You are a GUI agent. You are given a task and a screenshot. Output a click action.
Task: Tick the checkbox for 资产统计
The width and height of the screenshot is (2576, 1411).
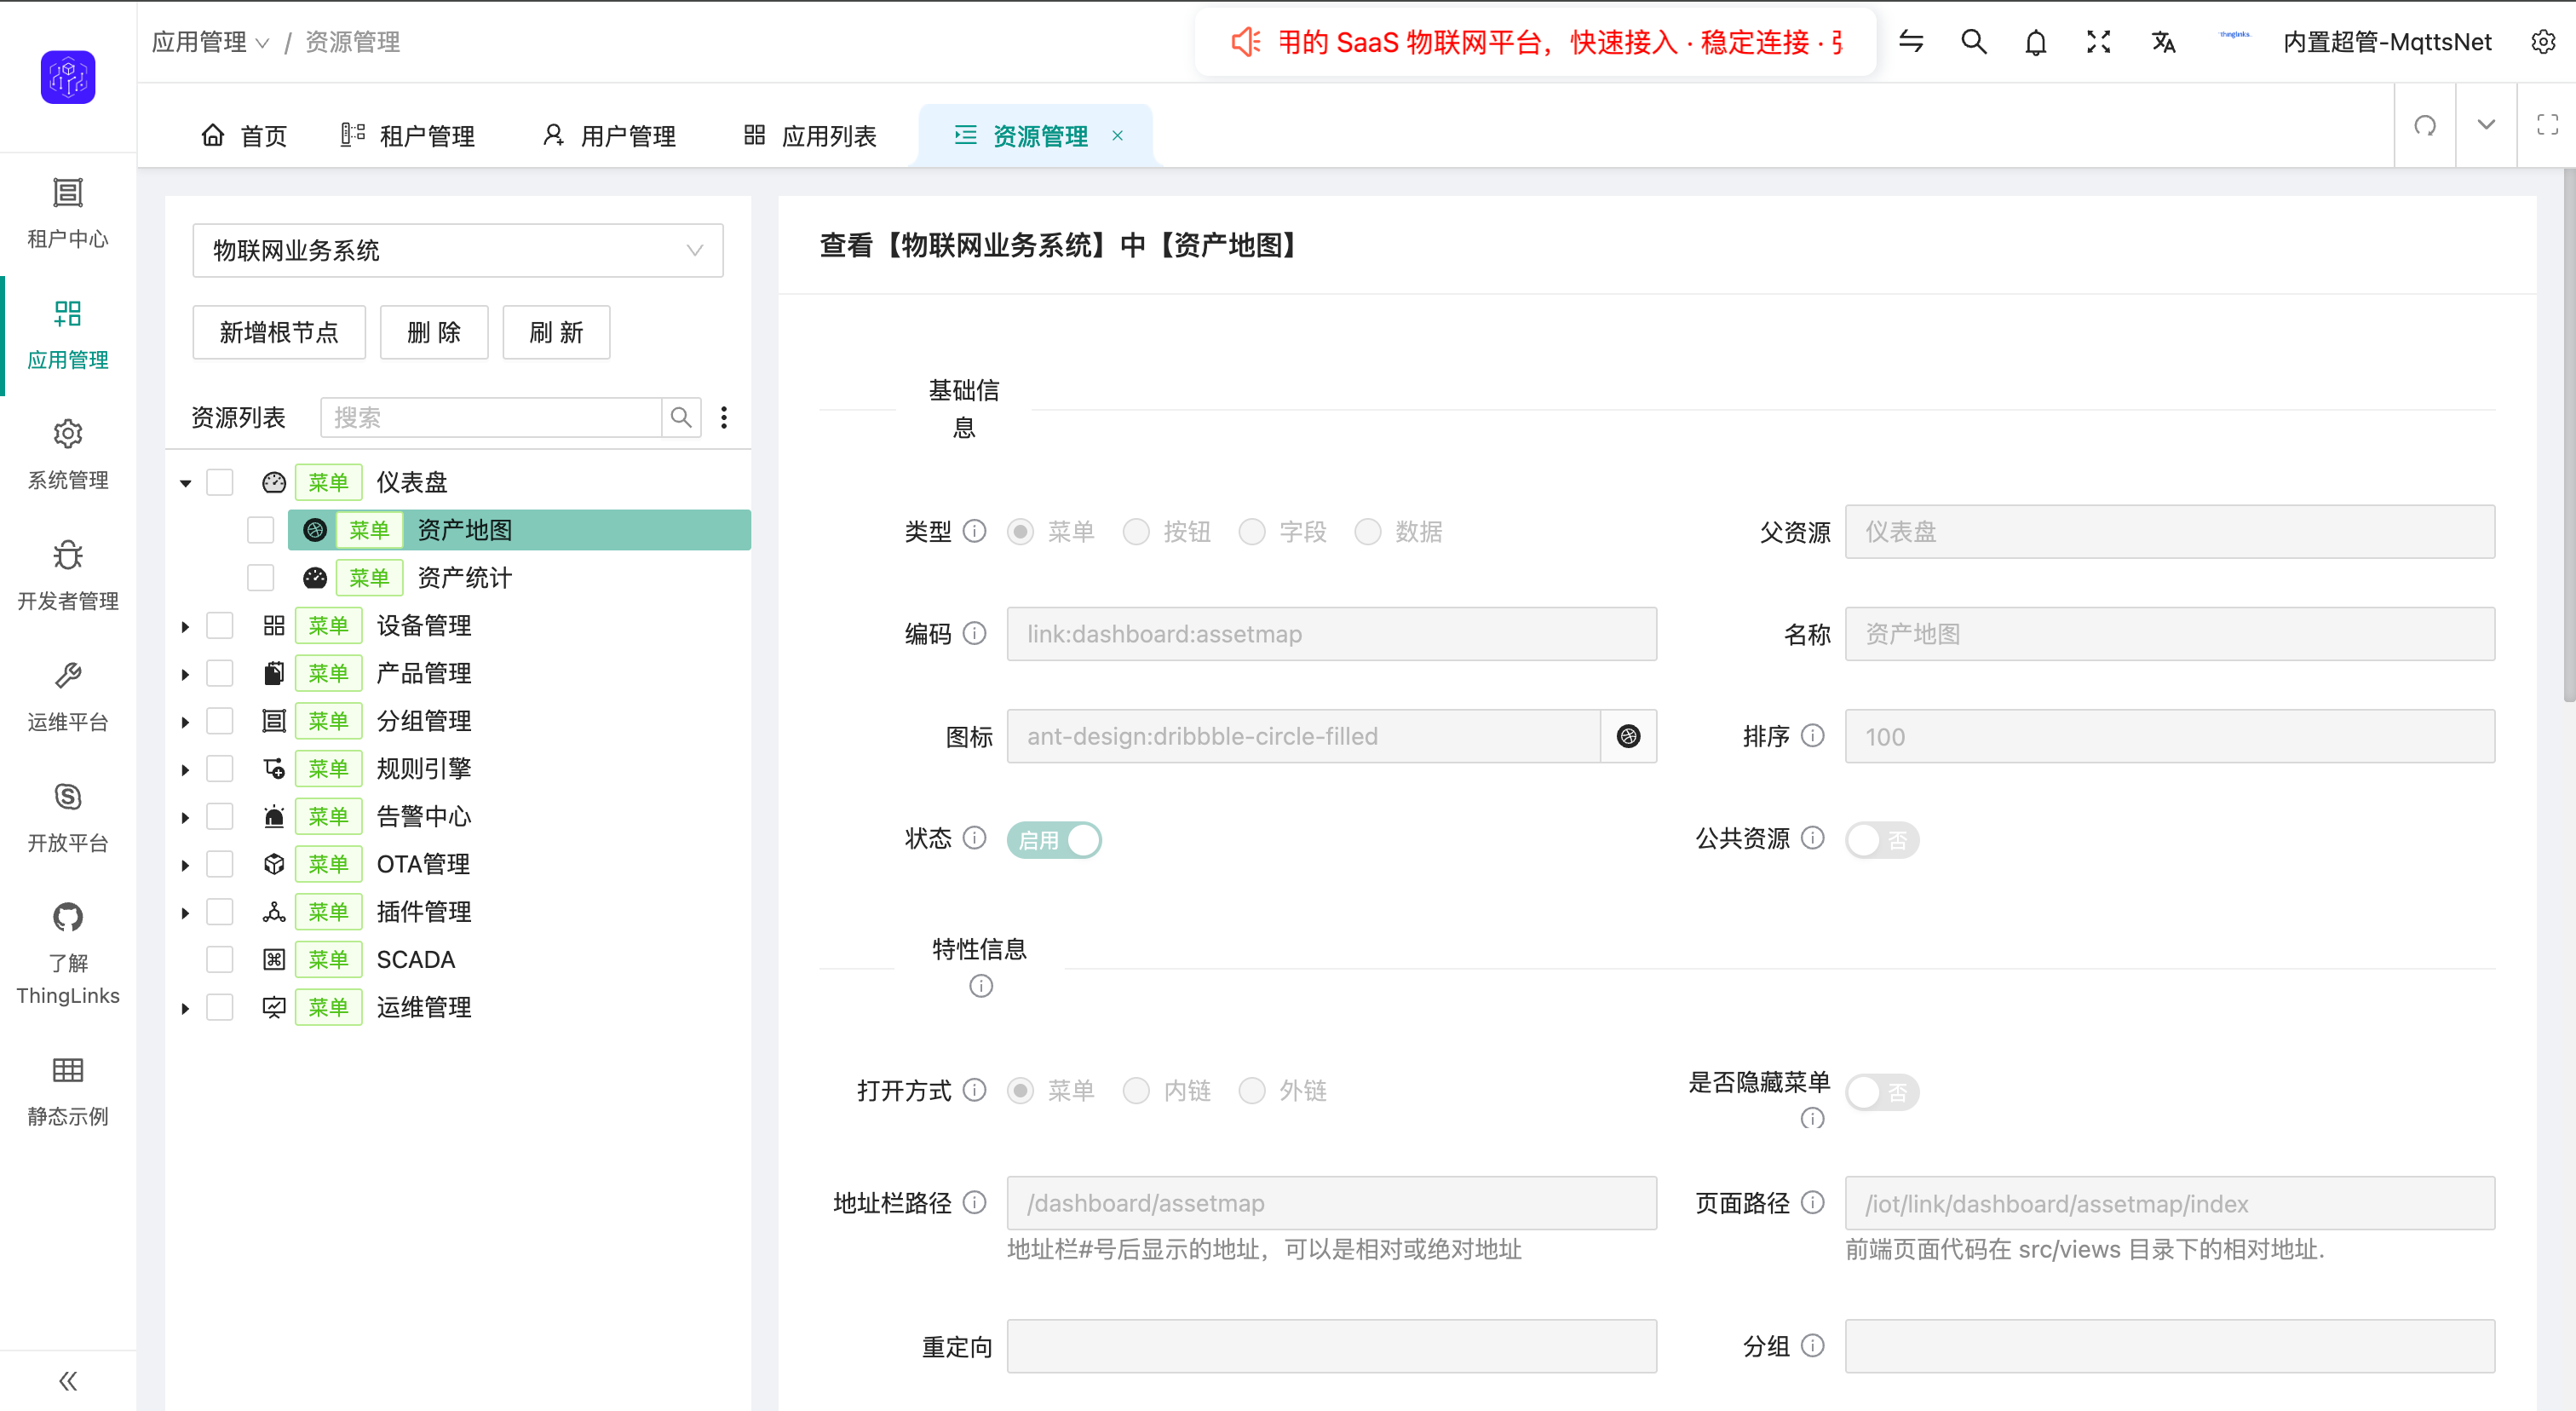[x=261, y=578]
